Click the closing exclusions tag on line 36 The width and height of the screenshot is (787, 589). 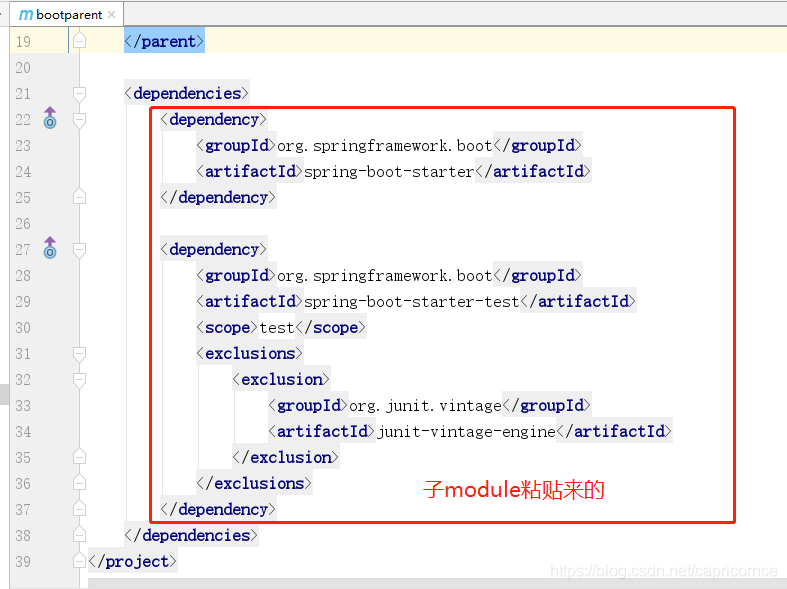tap(254, 484)
